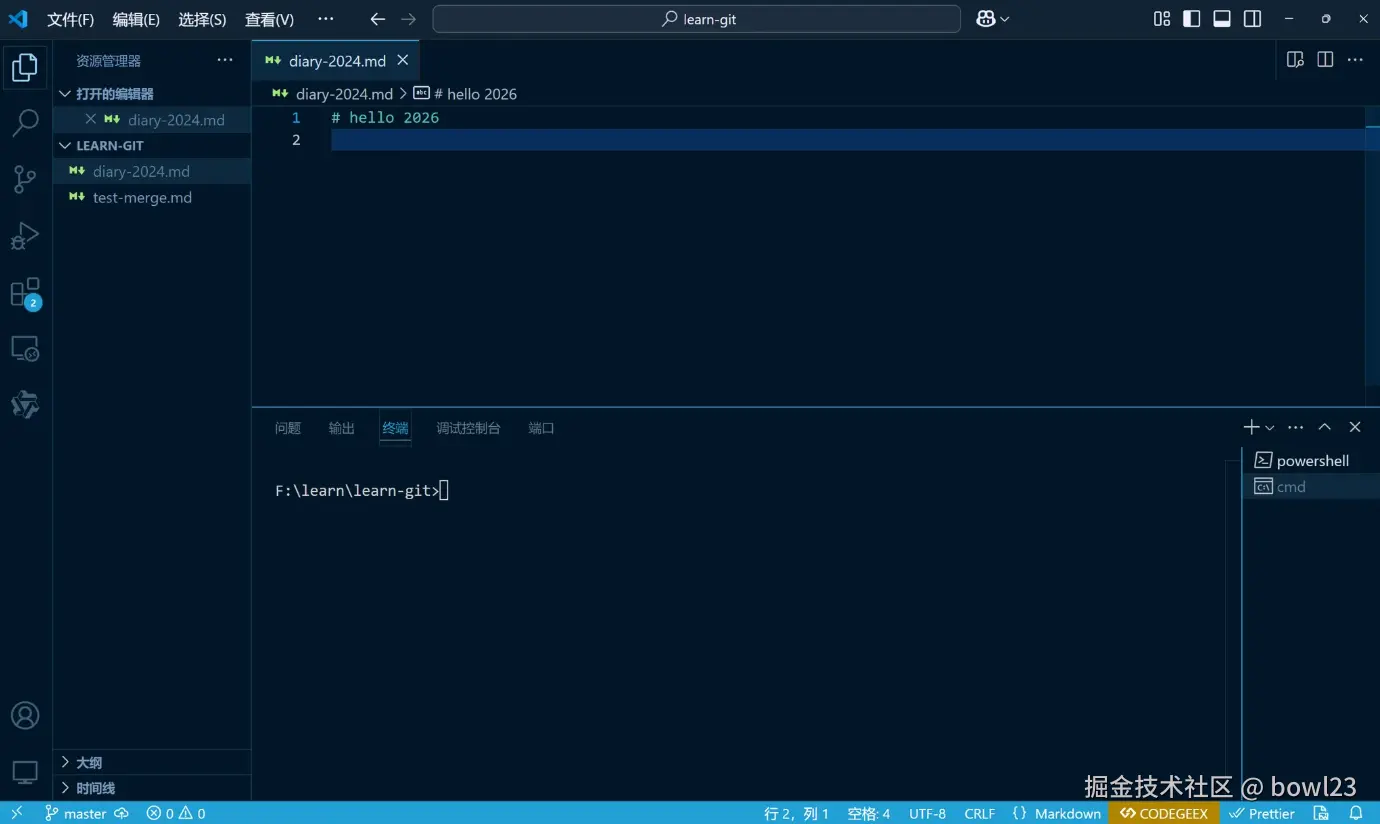Screen dimensions: 1380x824
Task: Maximize the panel with the up chevron
Action: pos(1325,427)
